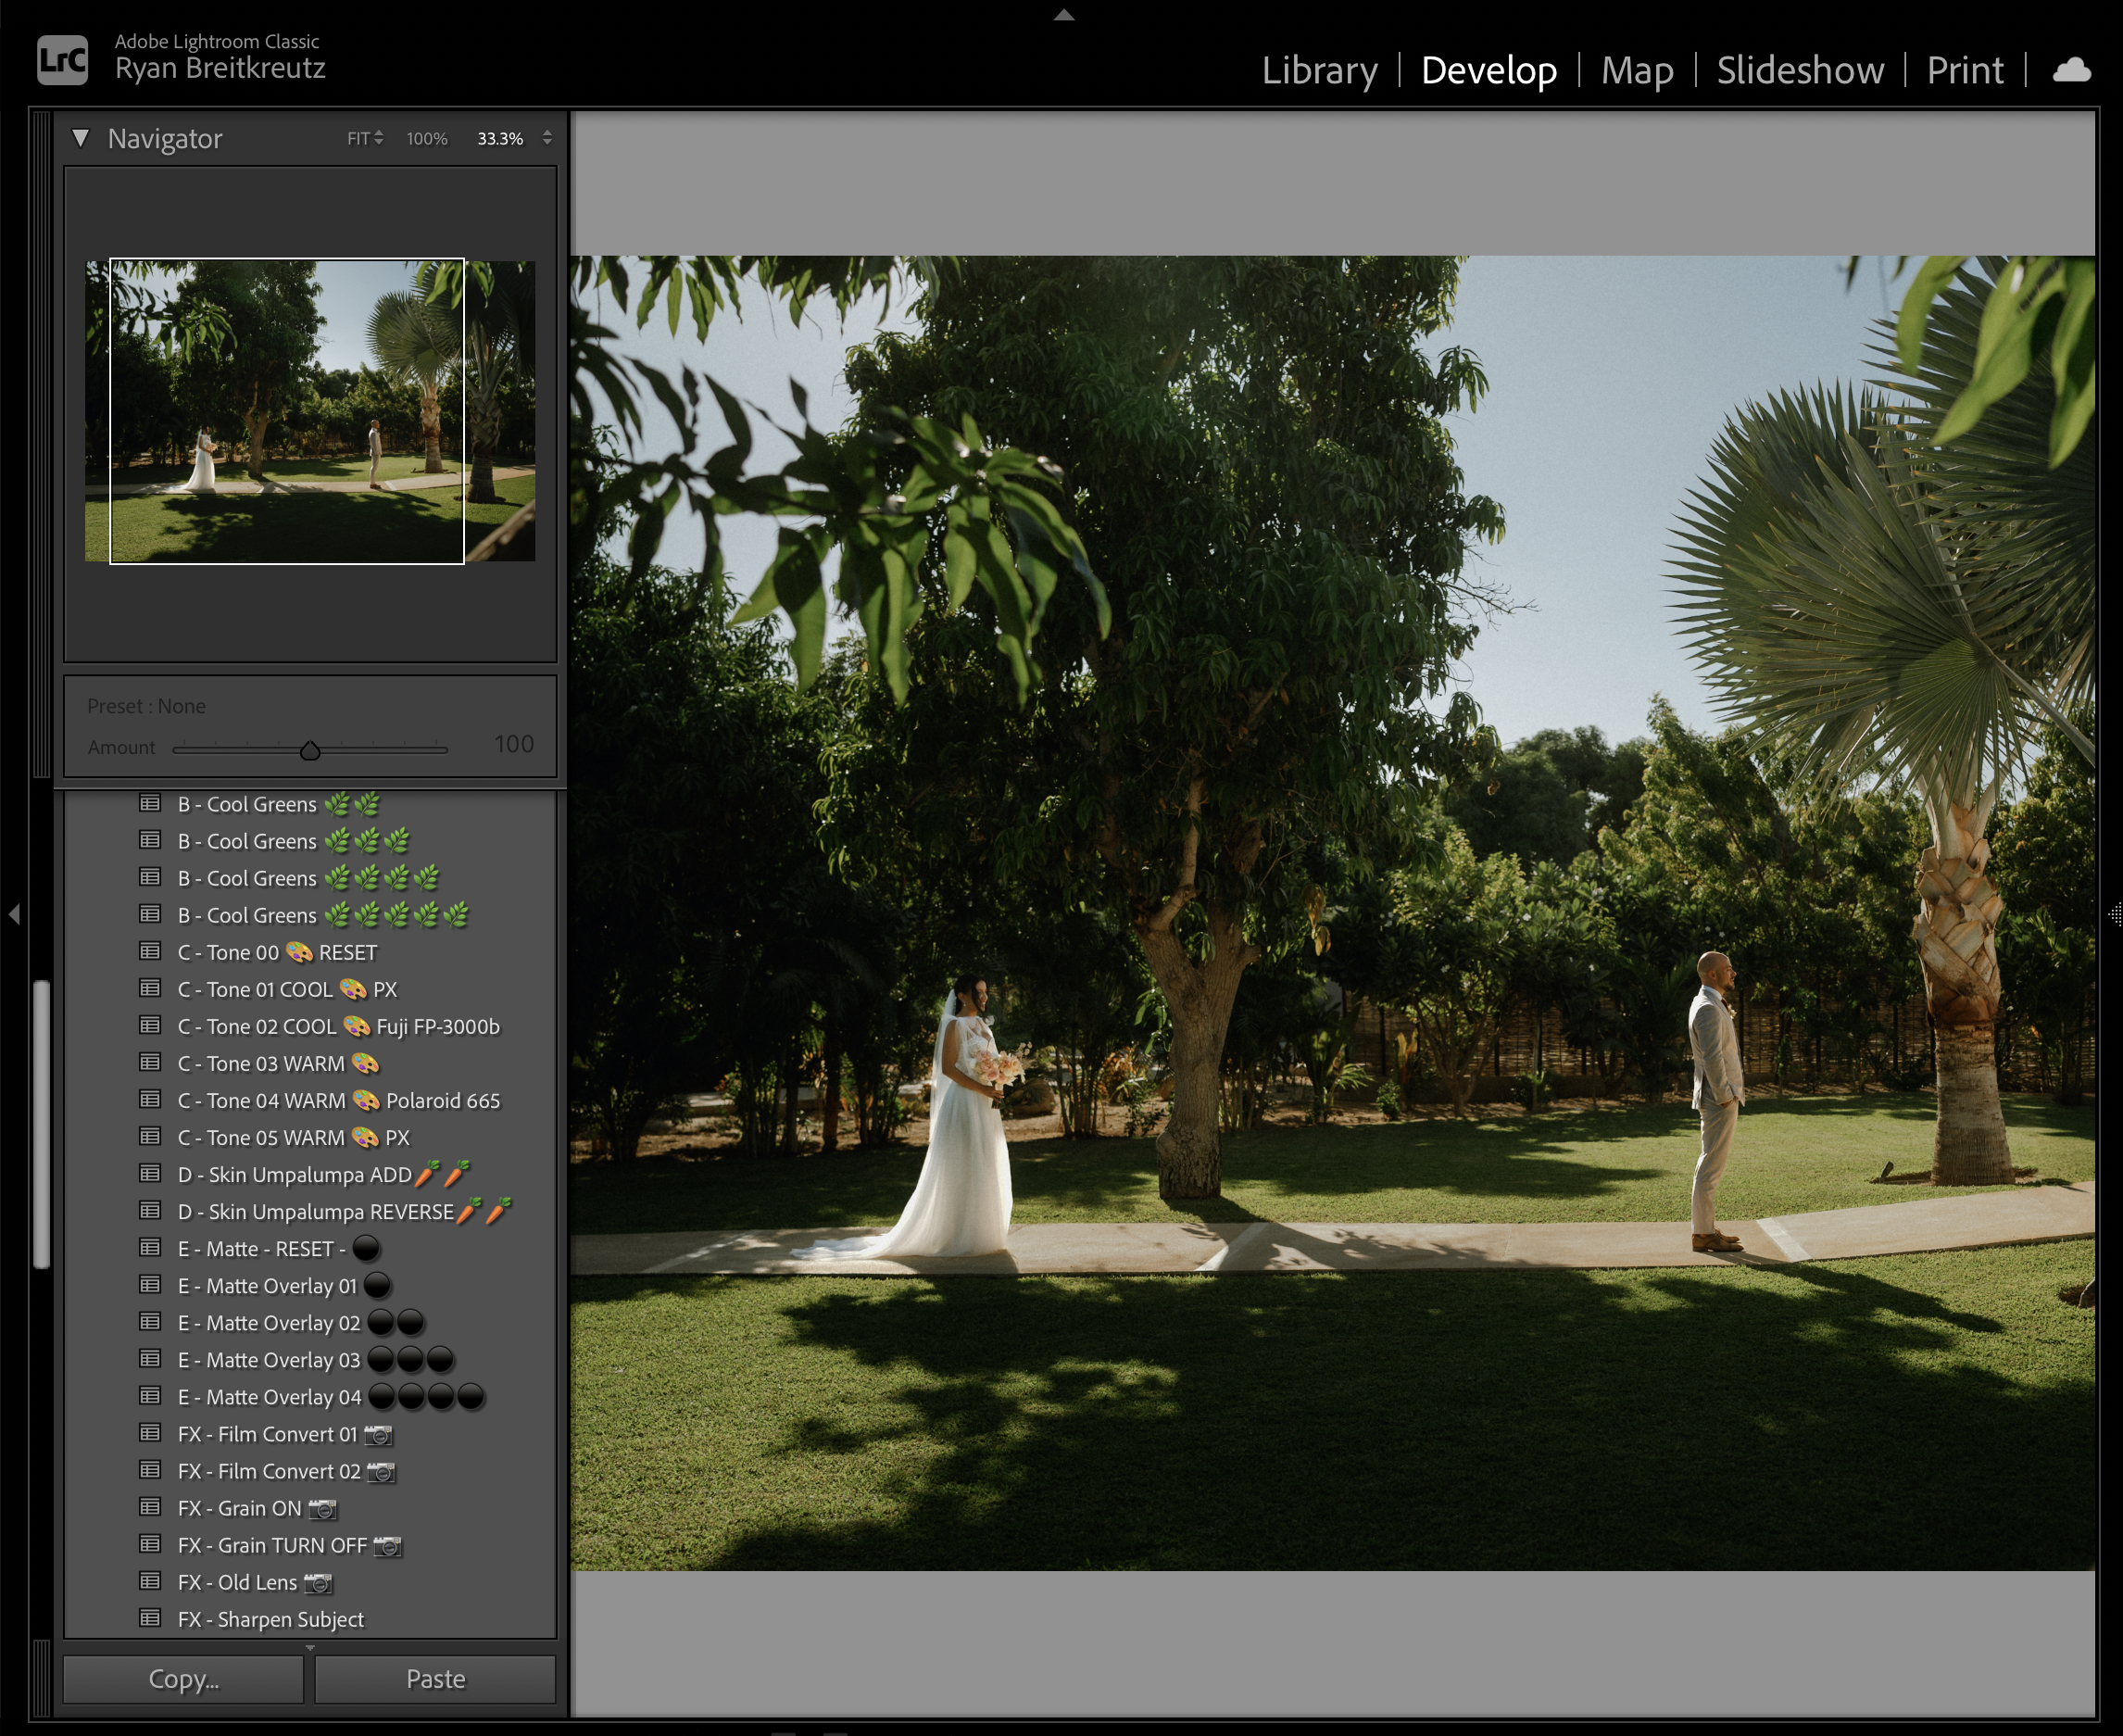Click preset icon beside D - Skin Umpalumpa ADD
2123x1736 pixels.
(150, 1174)
